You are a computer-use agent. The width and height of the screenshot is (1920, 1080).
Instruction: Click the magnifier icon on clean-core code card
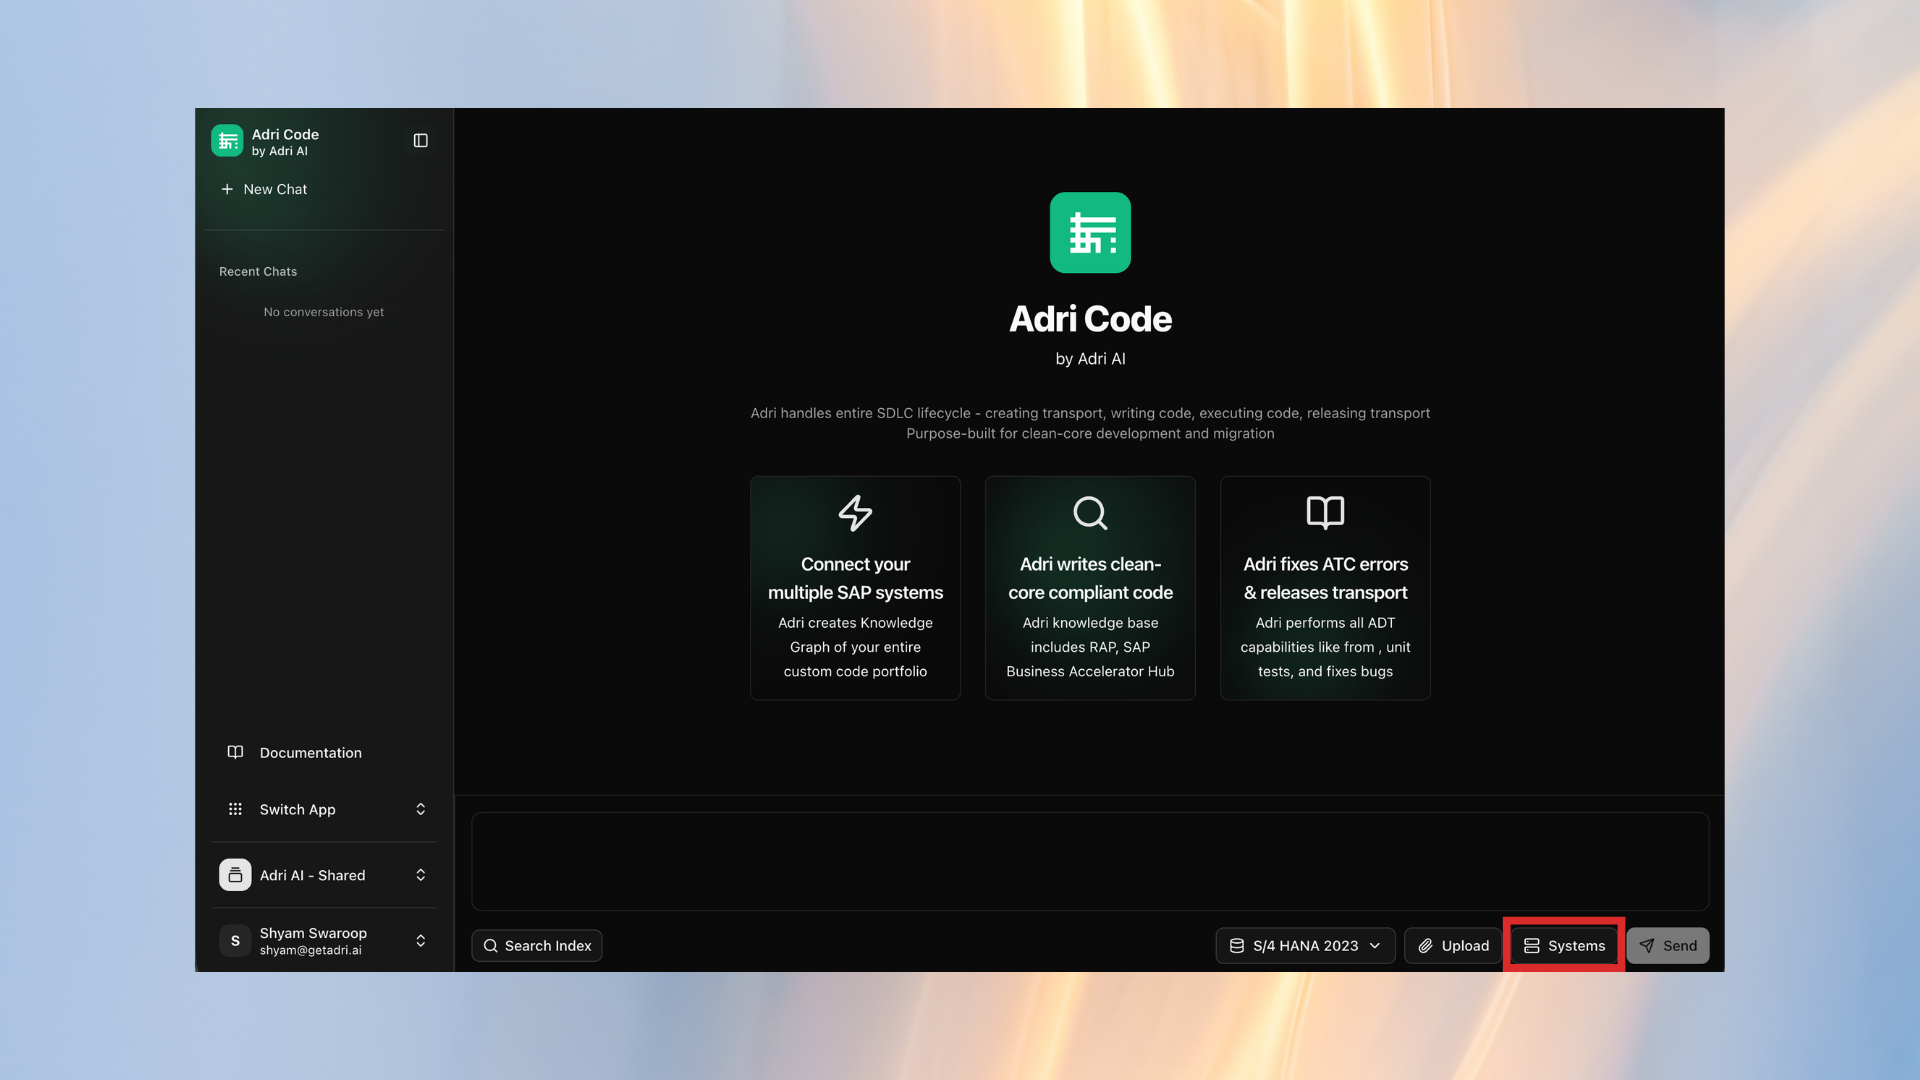pos(1090,514)
